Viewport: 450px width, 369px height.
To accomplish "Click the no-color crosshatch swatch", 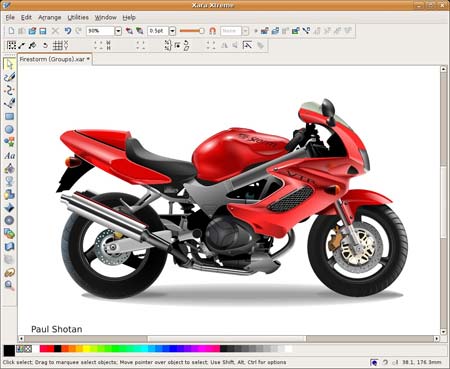I will [28, 349].
